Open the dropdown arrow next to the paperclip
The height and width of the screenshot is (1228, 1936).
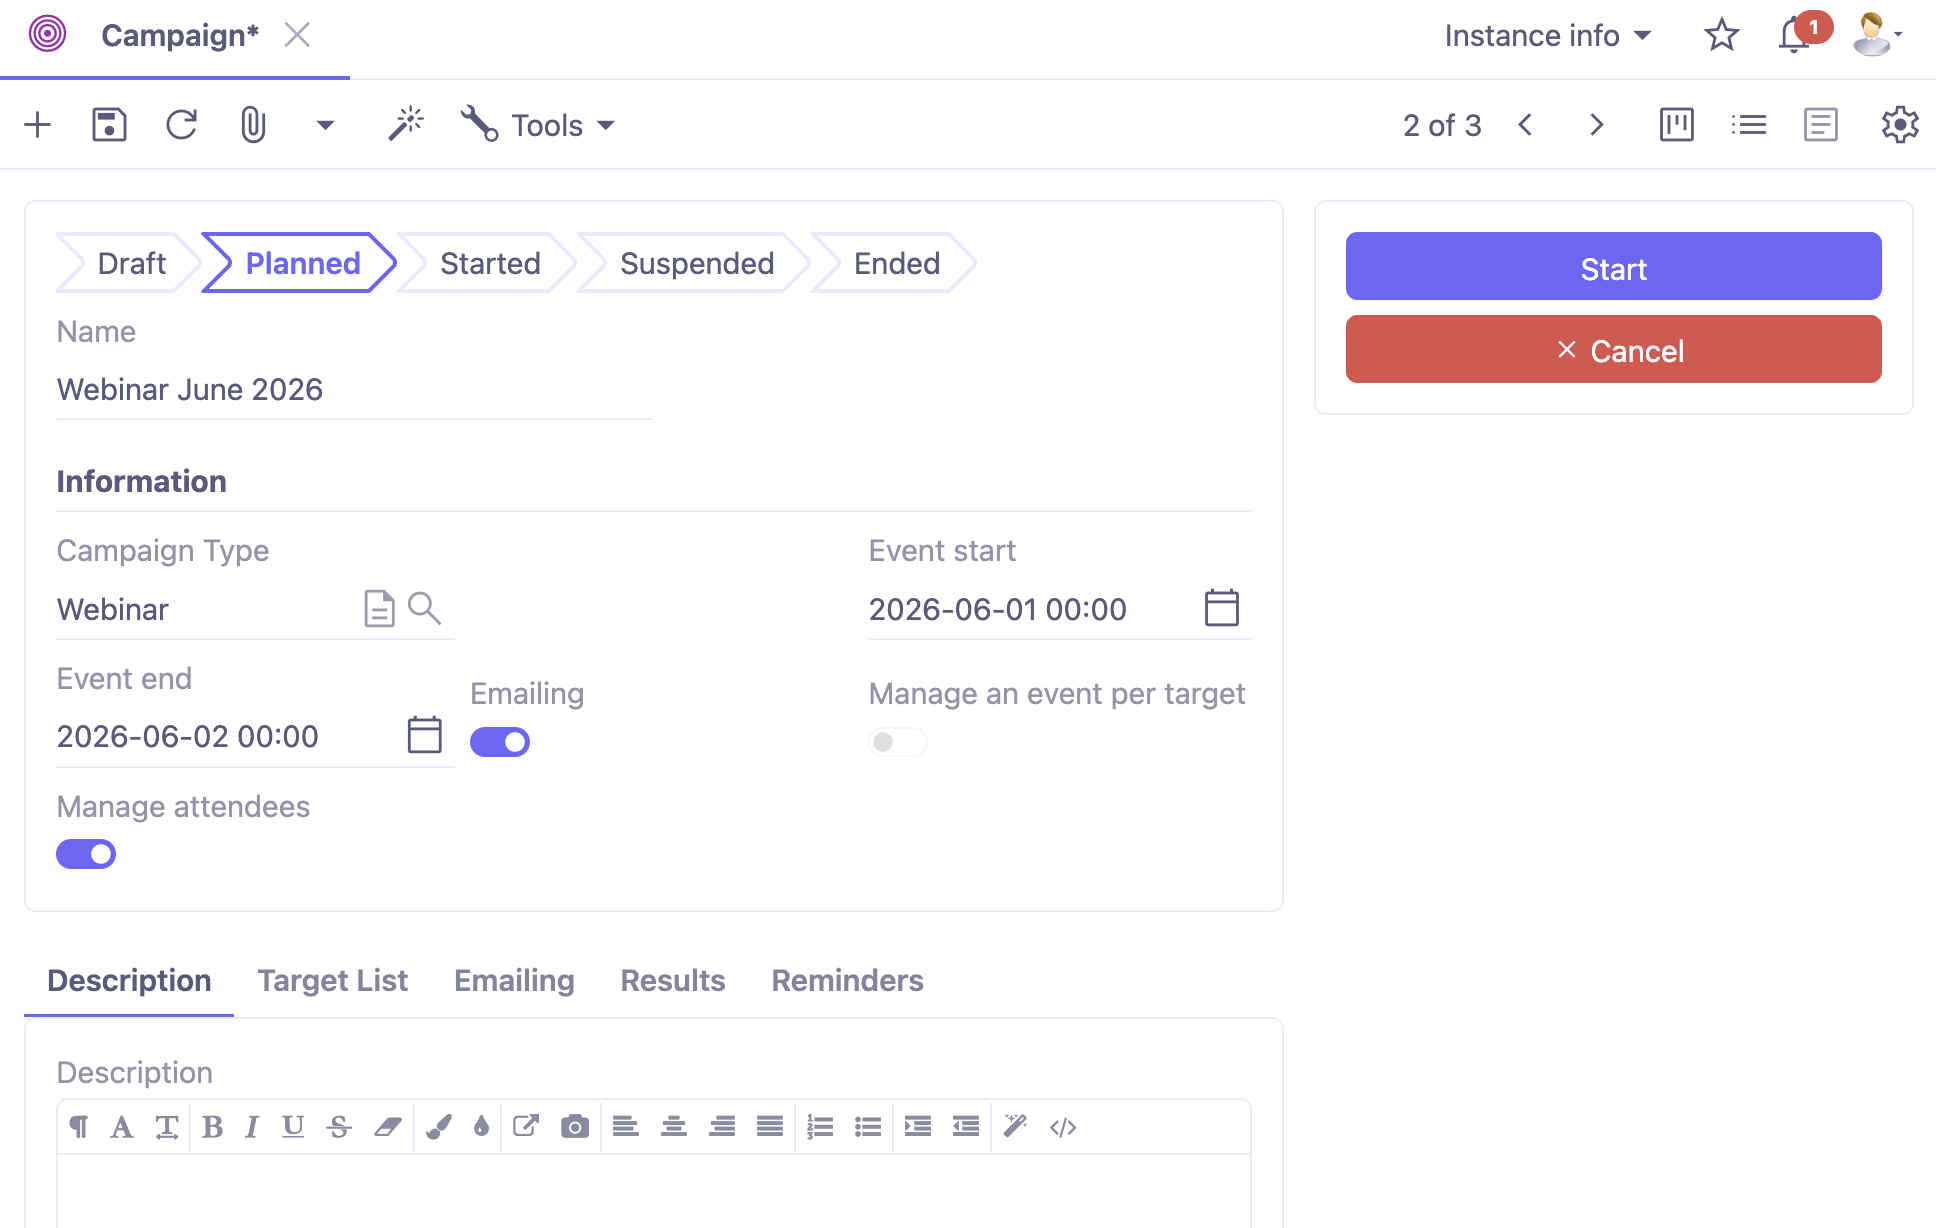[323, 126]
